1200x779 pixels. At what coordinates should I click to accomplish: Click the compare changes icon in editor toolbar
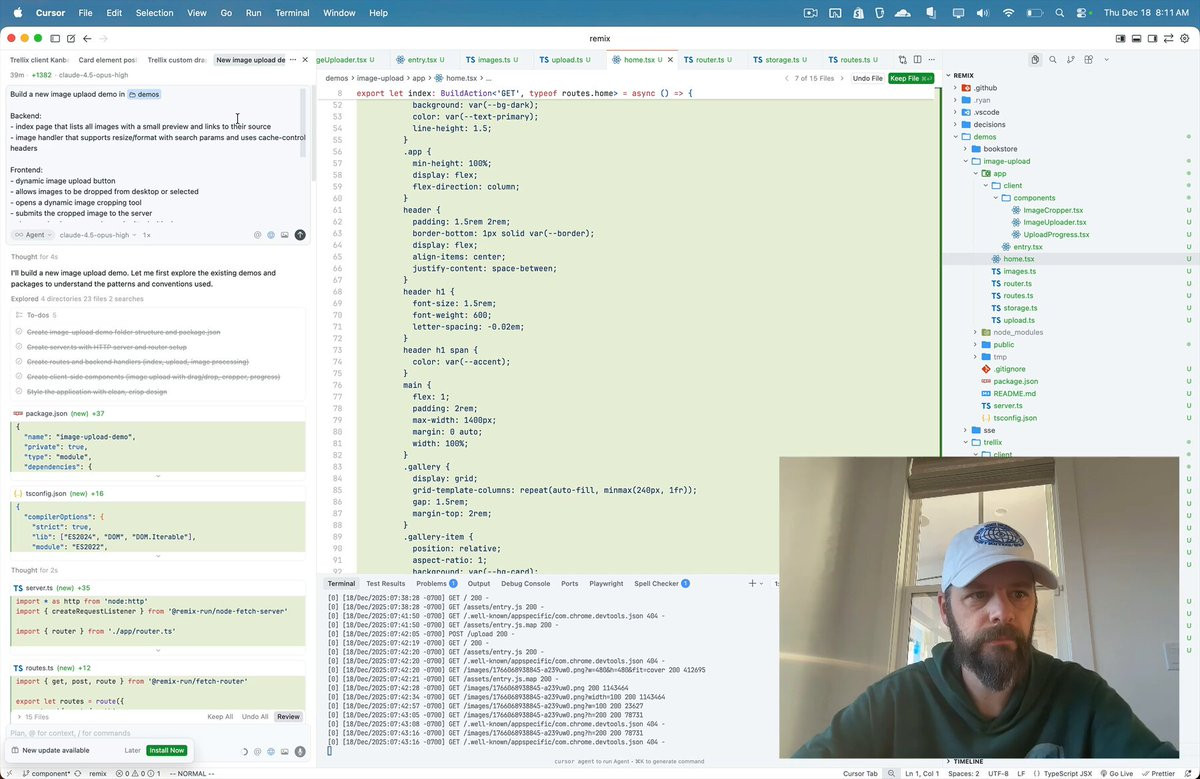[x=902, y=60]
